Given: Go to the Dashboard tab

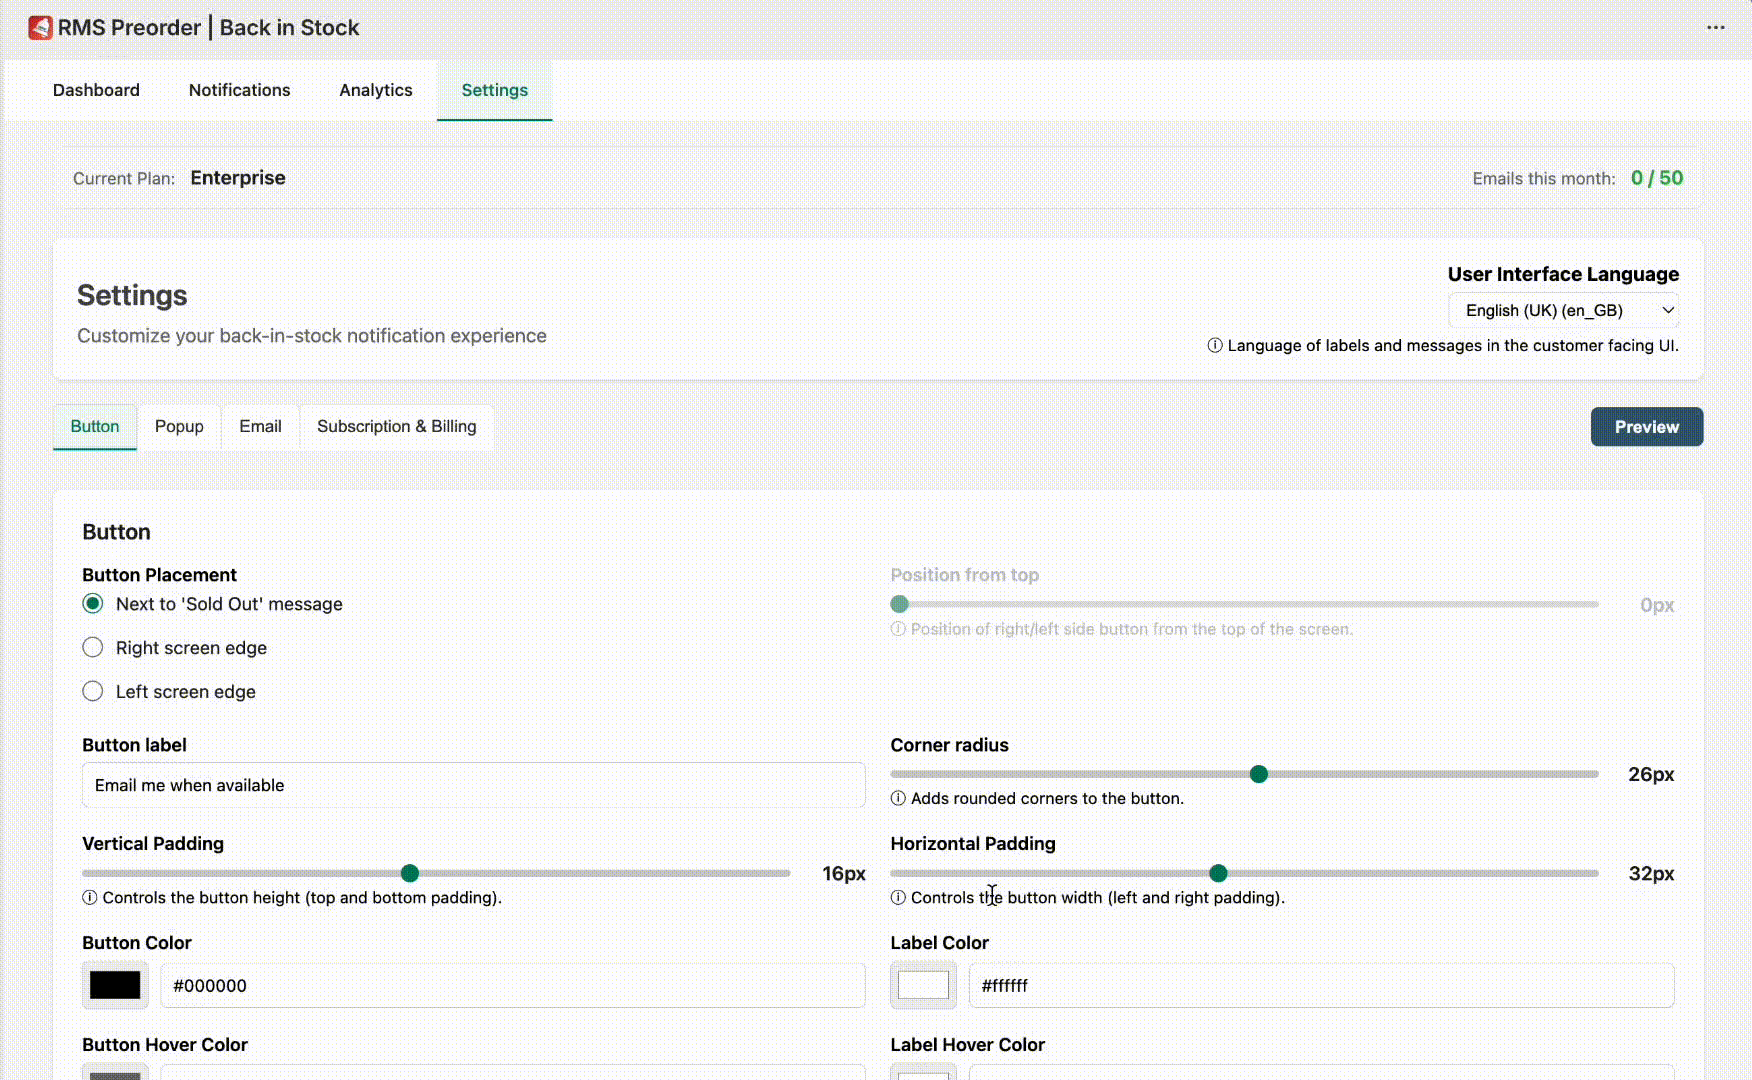Looking at the screenshot, I should click(96, 90).
